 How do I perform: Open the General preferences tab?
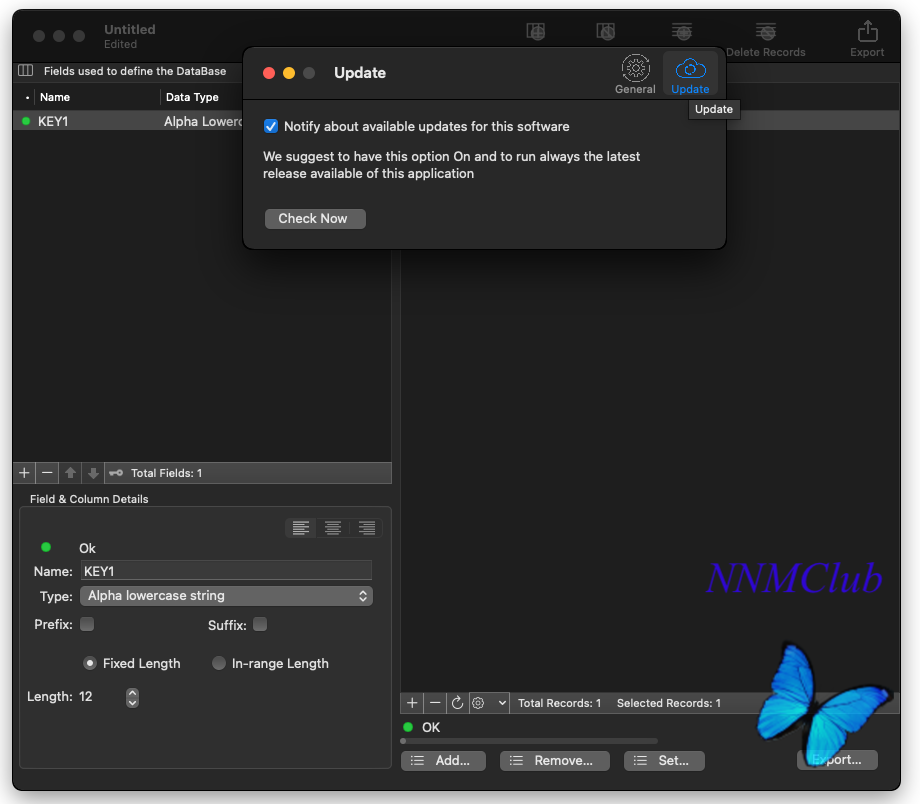pyautogui.click(x=635, y=73)
